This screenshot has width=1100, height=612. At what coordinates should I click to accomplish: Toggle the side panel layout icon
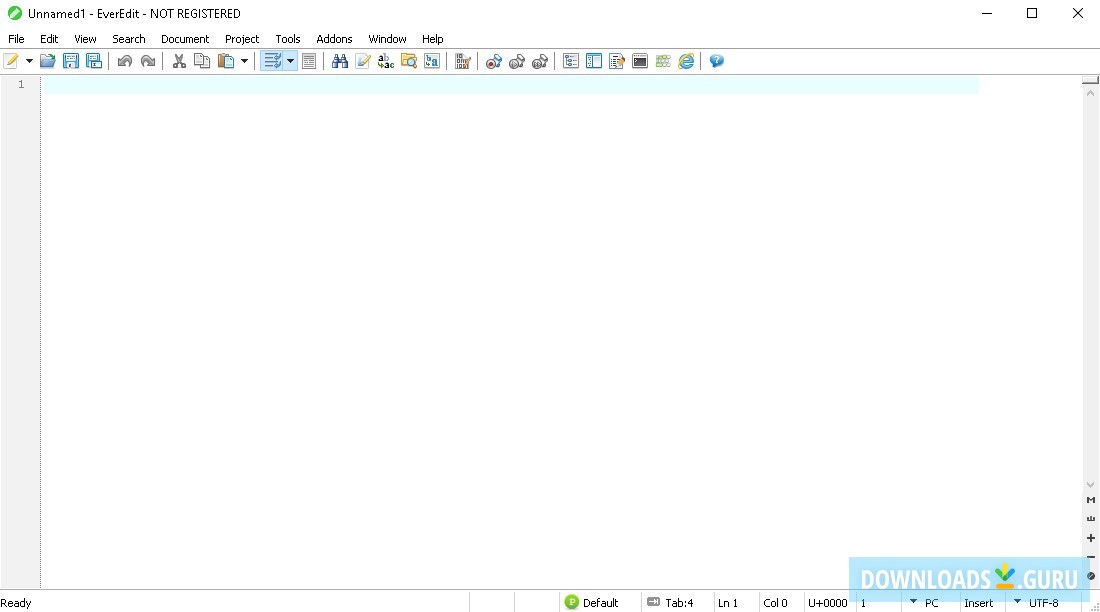[x=594, y=61]
